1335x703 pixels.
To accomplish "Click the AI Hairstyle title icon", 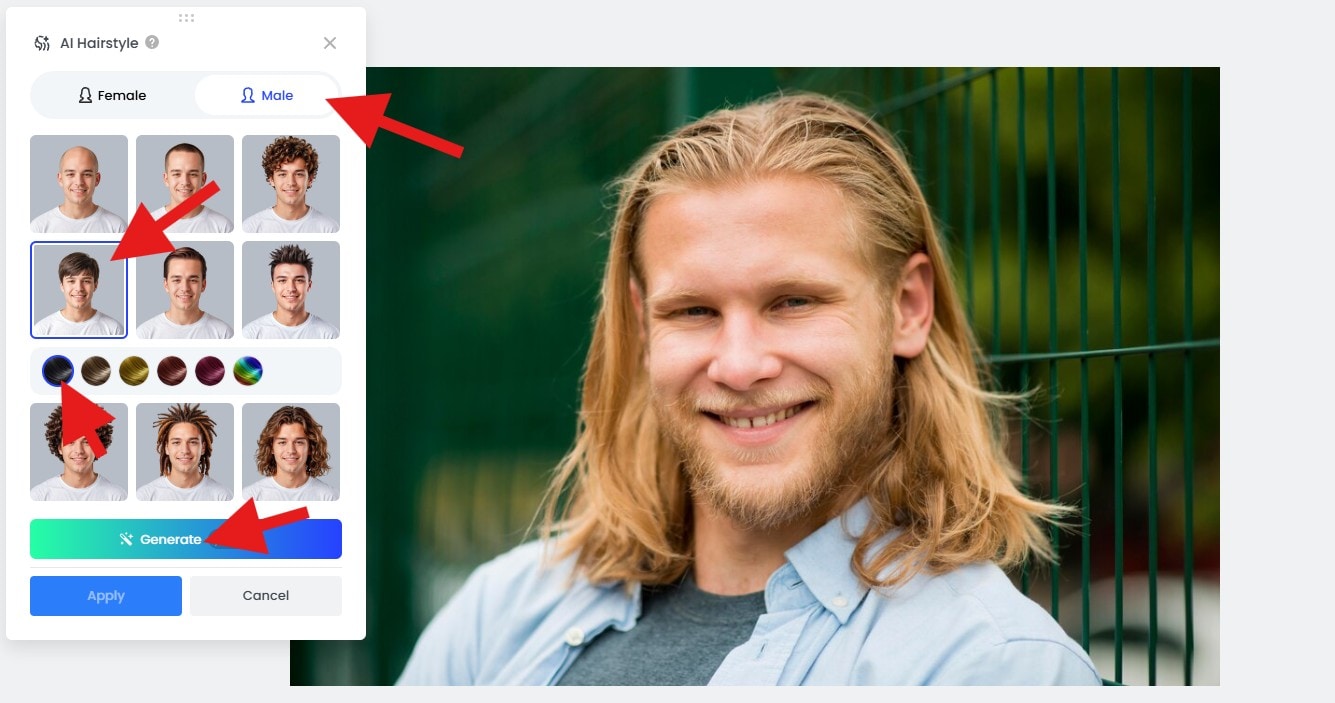I will coord(42,43).
